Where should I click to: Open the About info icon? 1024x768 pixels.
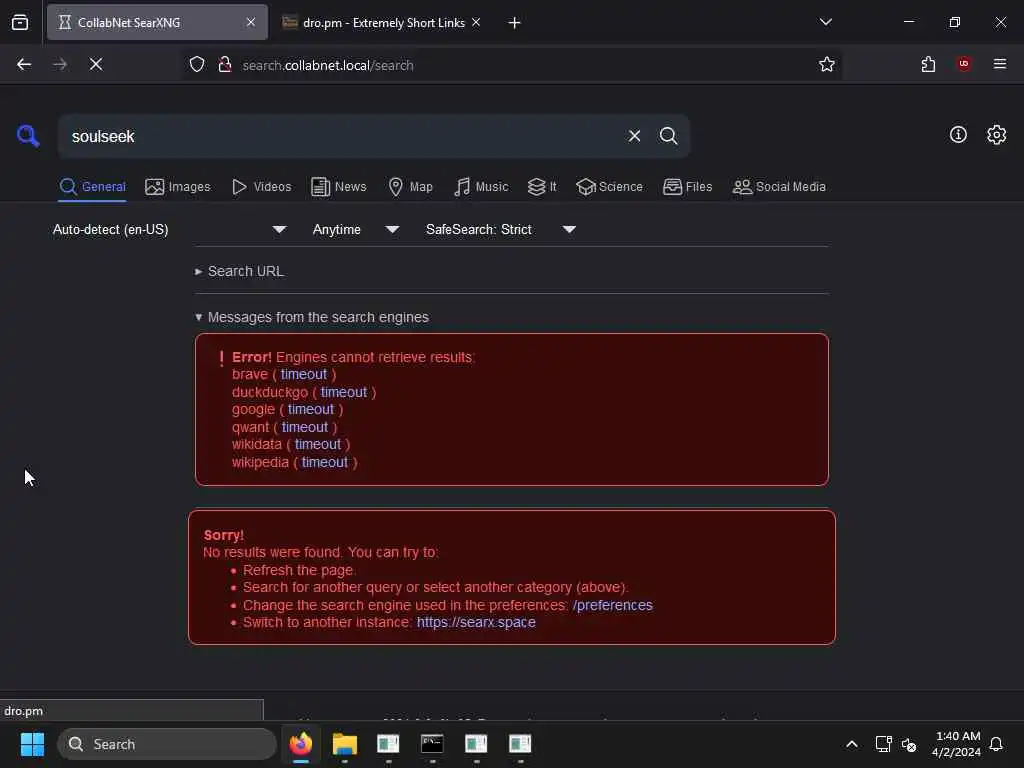(x=958, y=135)
